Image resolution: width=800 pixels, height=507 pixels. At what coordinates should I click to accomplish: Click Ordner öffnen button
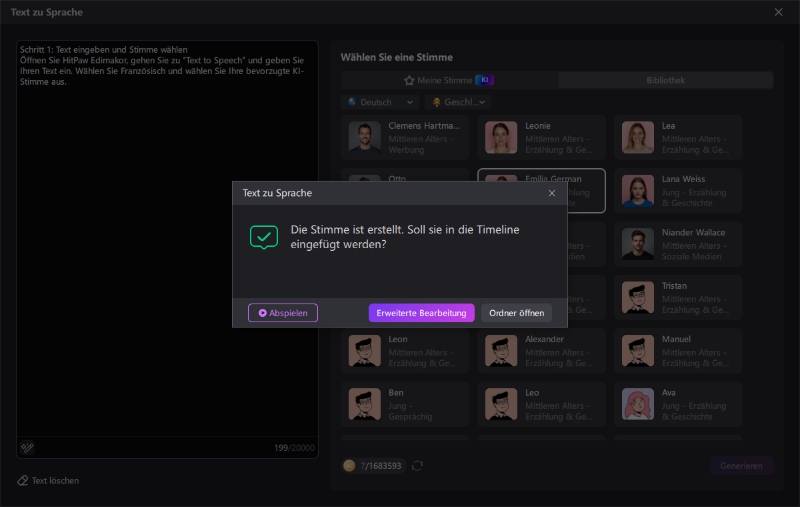[516, 313]
